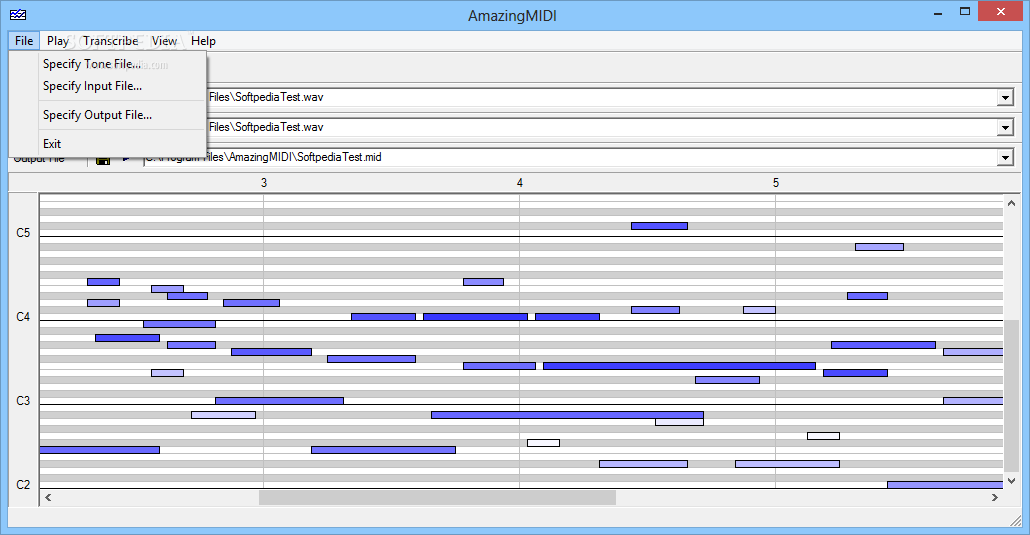The height and width of the screenshot is (535, 1030).
Task: Click the AmazingMIDI app icon in title bar
Action: (18, 14)
